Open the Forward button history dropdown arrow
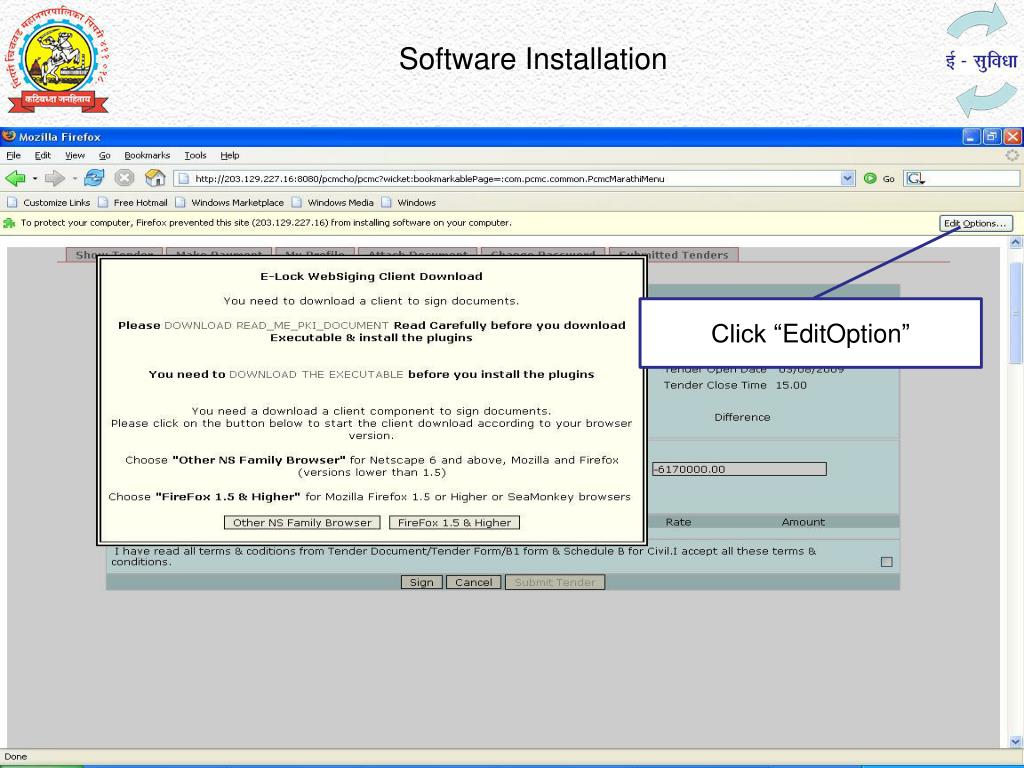 click(74, 178)
